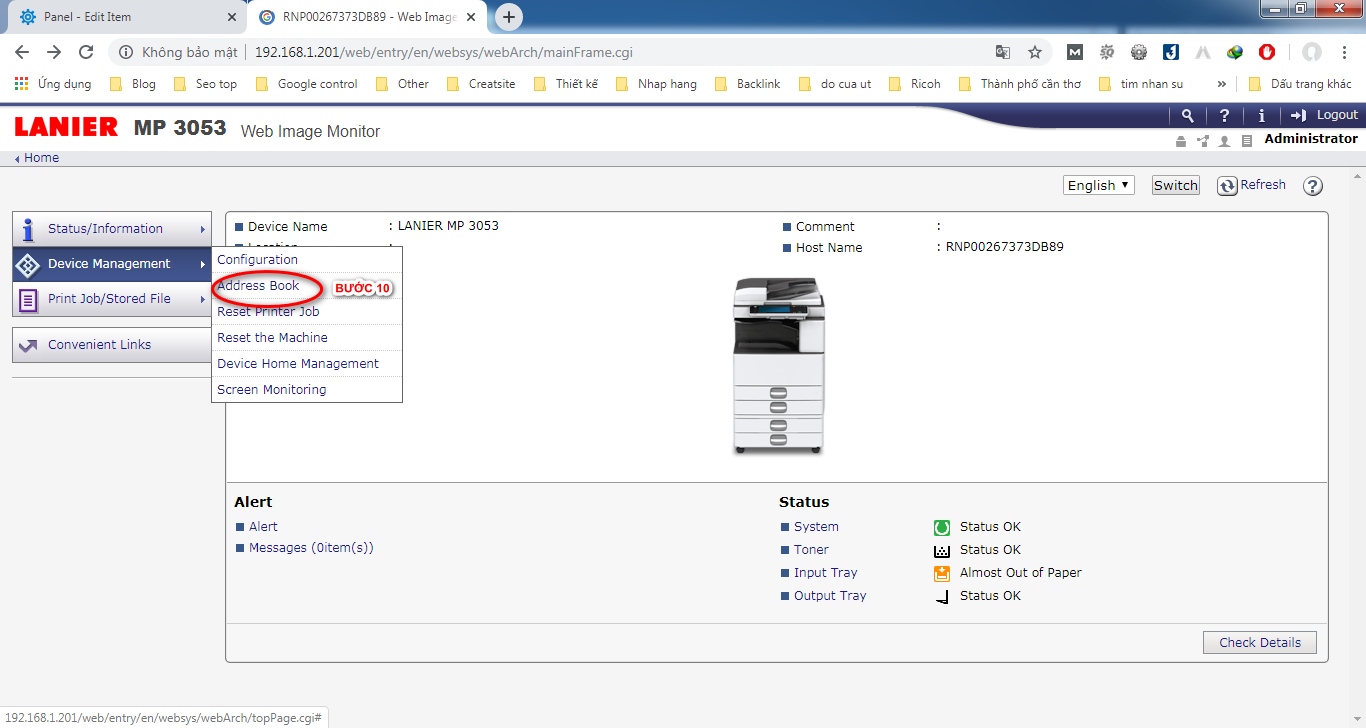Open the Dấu trang khác bookmarks folder
The image size is (1366, 728).
point(1299,84)
